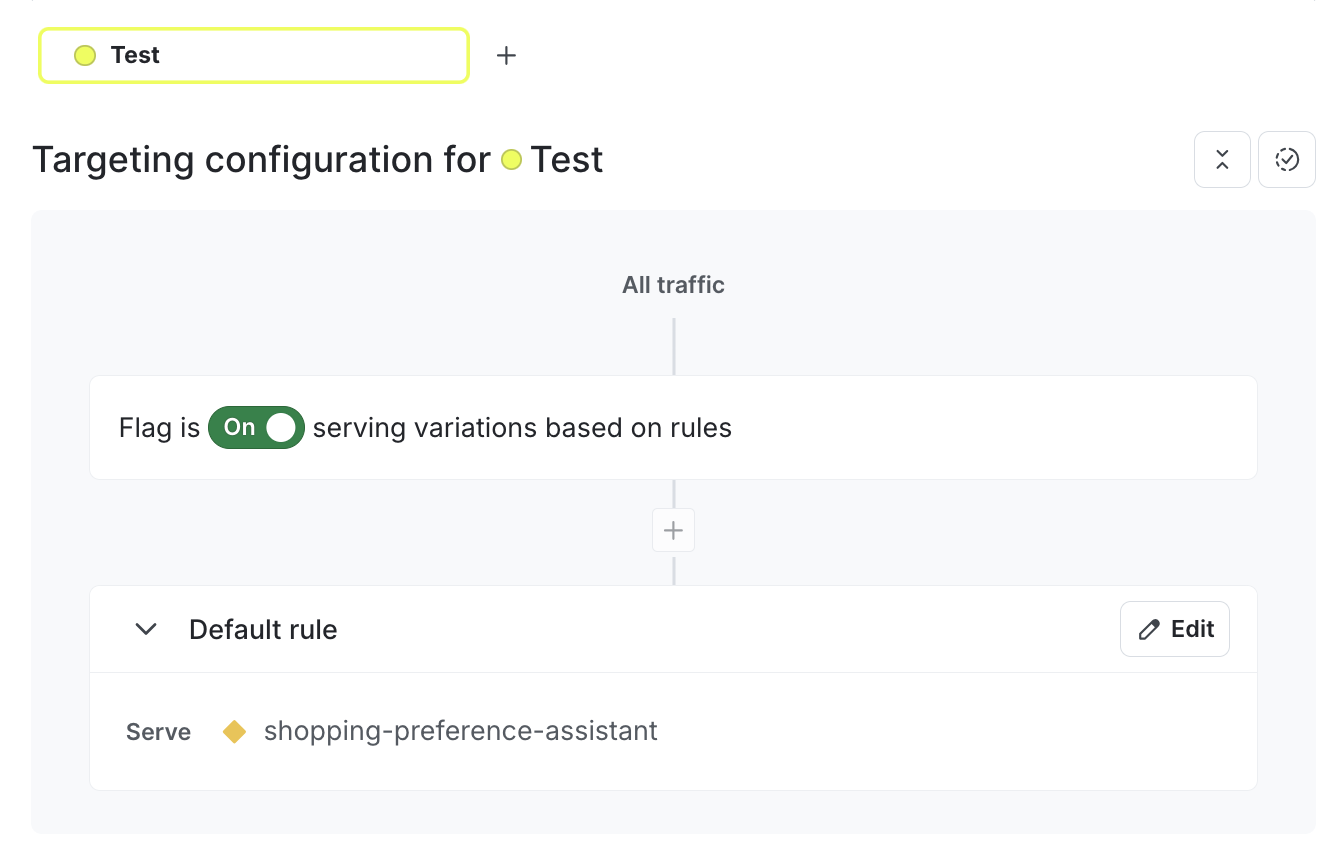This screenshot has width=1338, height=854.
Task: Toggle the On switch in the flag card
Action: 256,427
